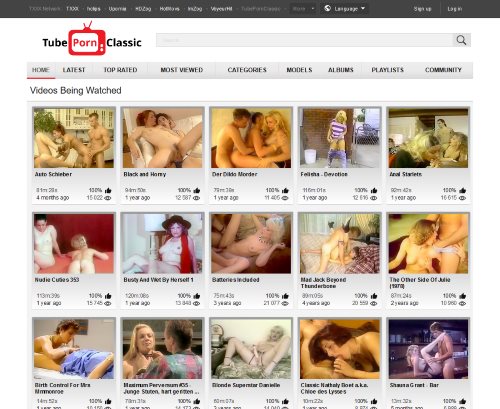
Task: Select the Most Viewed tab
Action: (182, 70)
